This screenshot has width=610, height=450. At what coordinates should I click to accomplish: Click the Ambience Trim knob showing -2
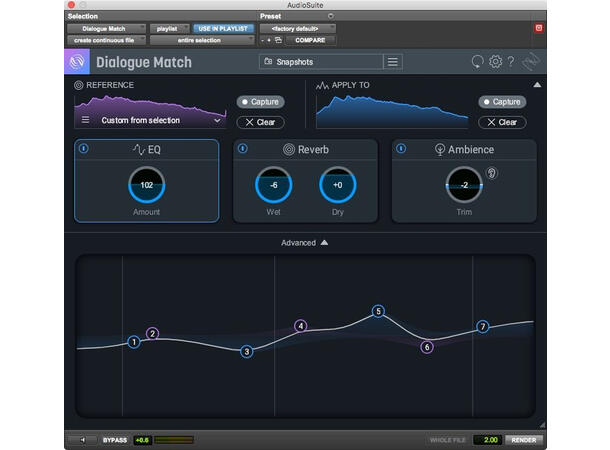click(464, 185)
